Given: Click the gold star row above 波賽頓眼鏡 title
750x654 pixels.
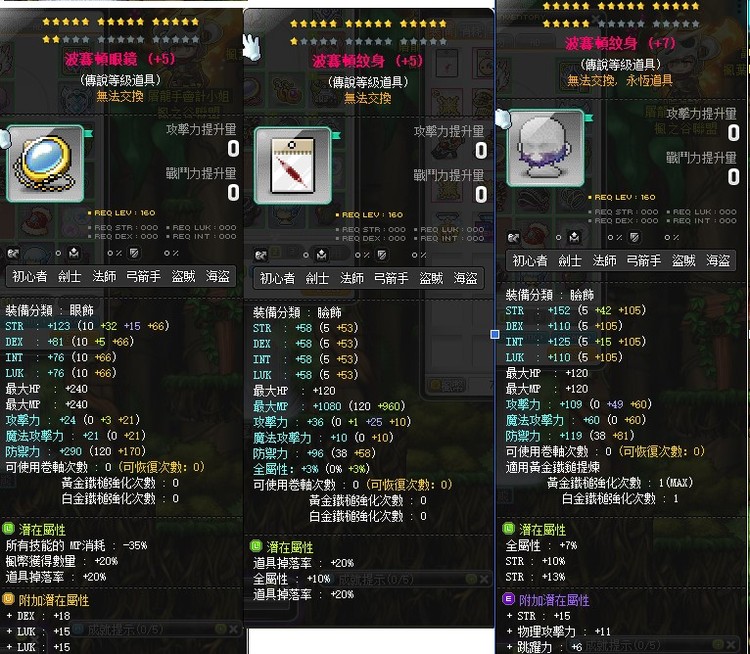Looking at the screenshot, I should pos(121,22).
